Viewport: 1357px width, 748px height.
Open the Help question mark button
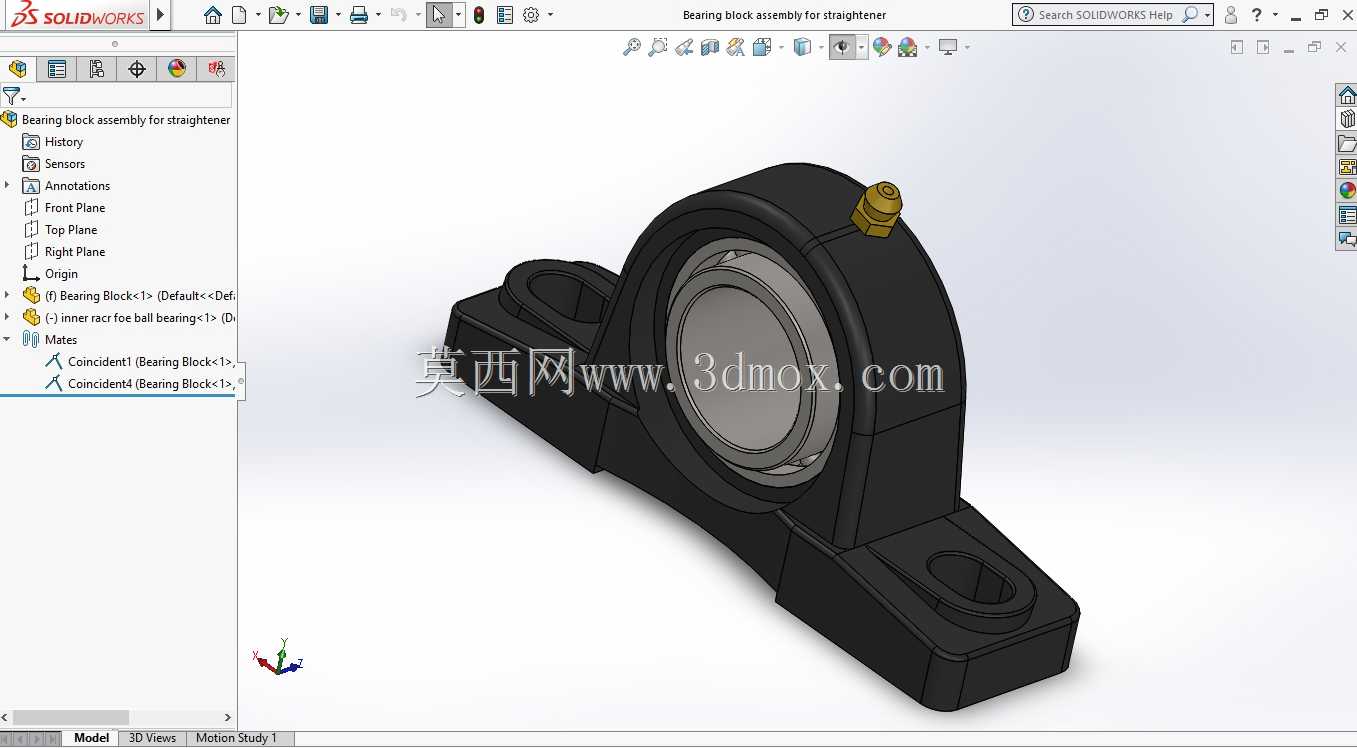pyautogui.click(x=1257, y=15)
